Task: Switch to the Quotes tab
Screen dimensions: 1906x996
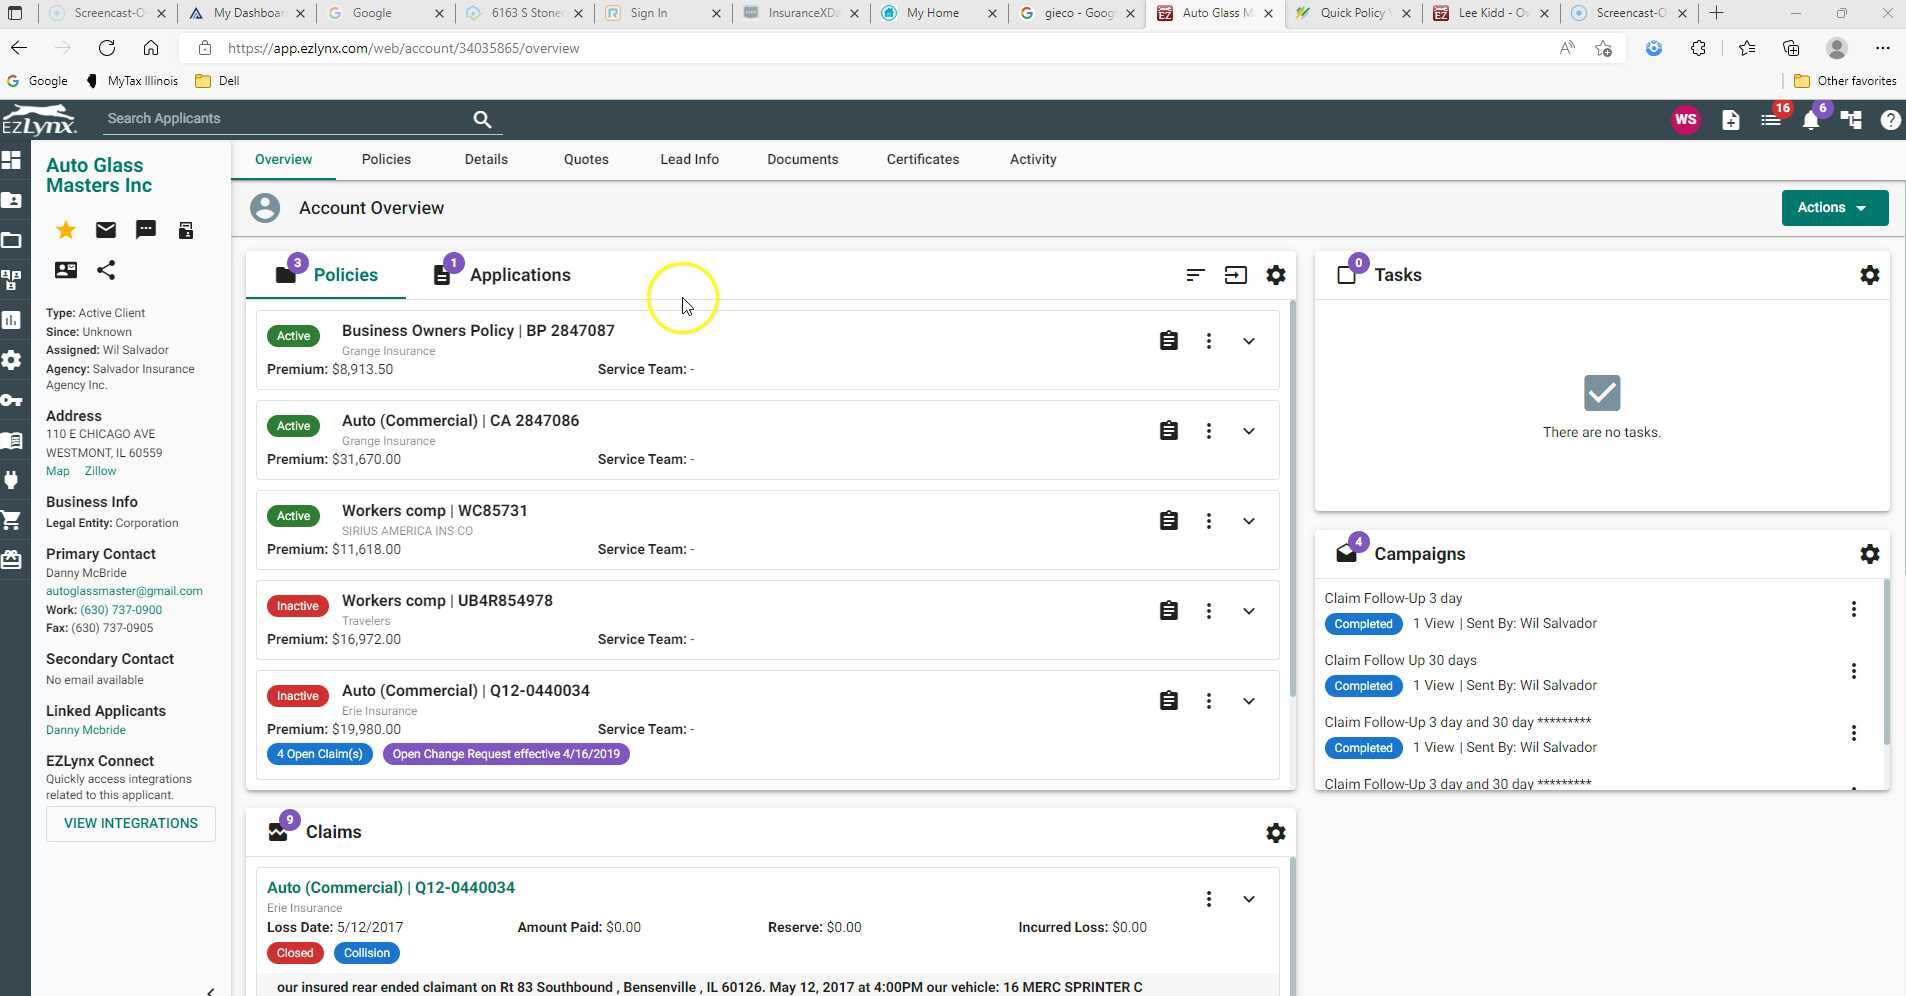Action: (585, 159)
